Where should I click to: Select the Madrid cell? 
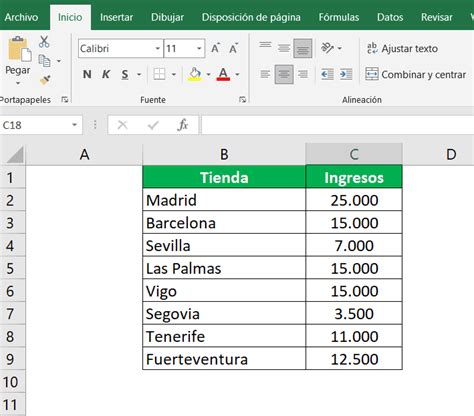pyautogui.click(x=224, y=200)
